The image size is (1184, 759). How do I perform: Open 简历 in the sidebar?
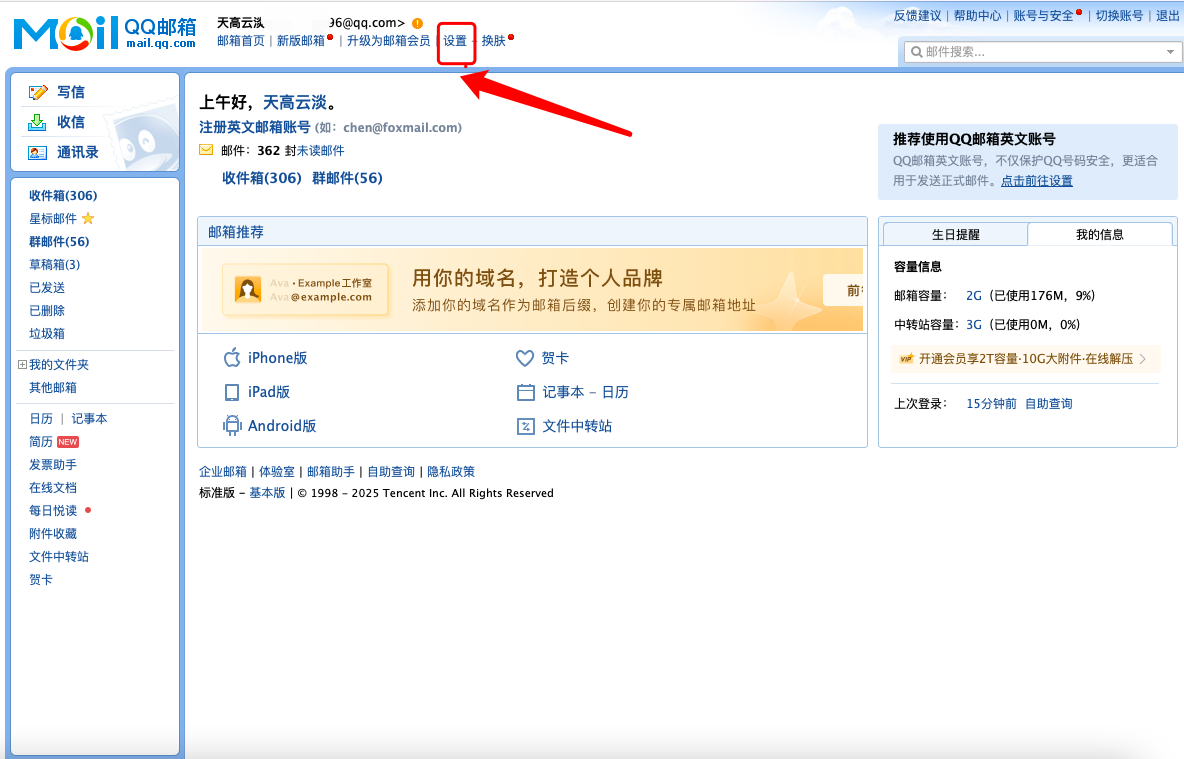(x=41, y=442)
